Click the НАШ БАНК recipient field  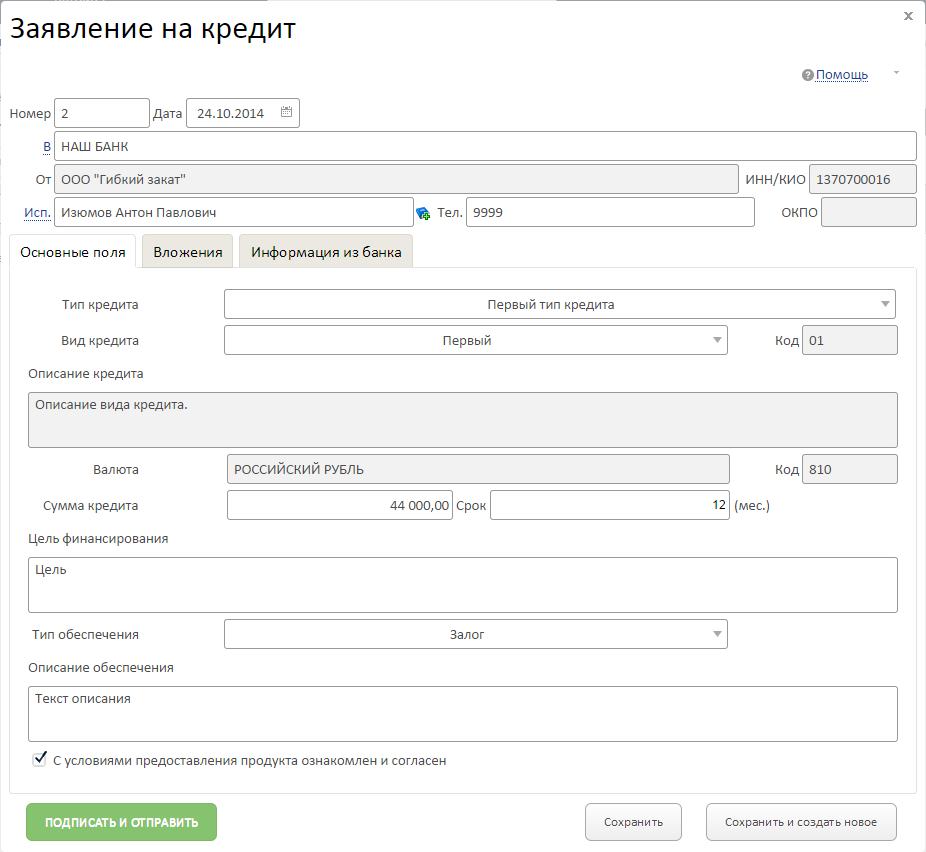pyautogui.click(x=485, y=146)
